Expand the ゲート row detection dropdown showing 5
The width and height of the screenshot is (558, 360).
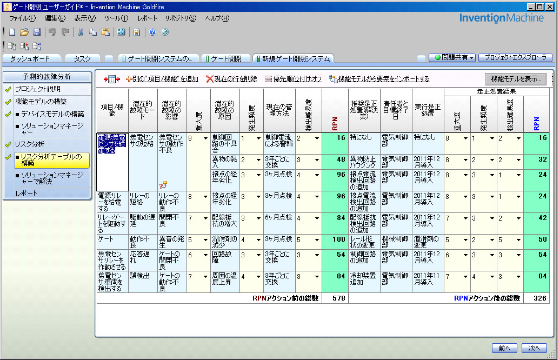click(x=308, y=240)
